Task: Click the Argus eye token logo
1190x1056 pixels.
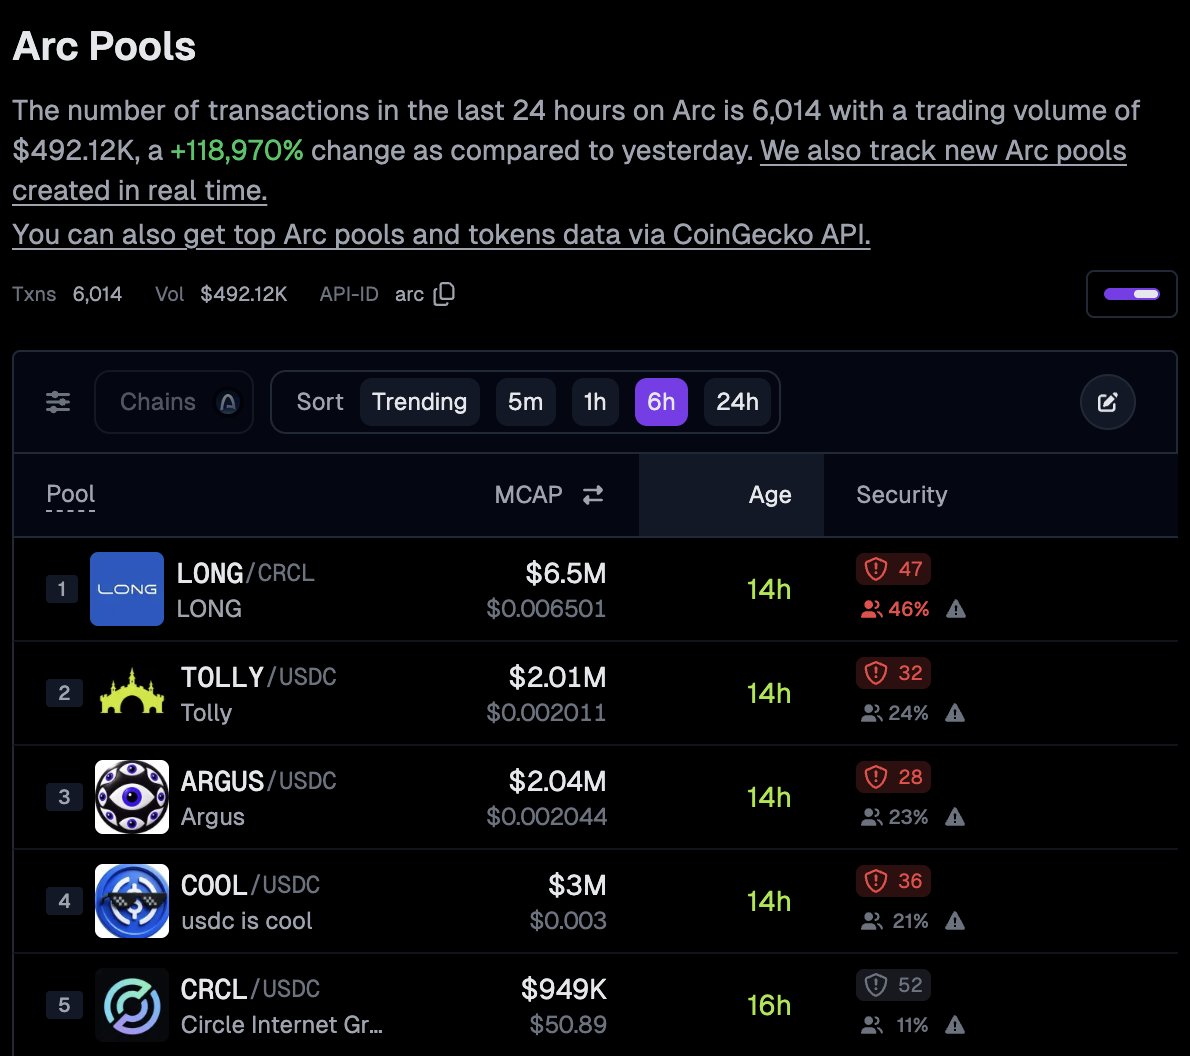Action: coord(132,796)
